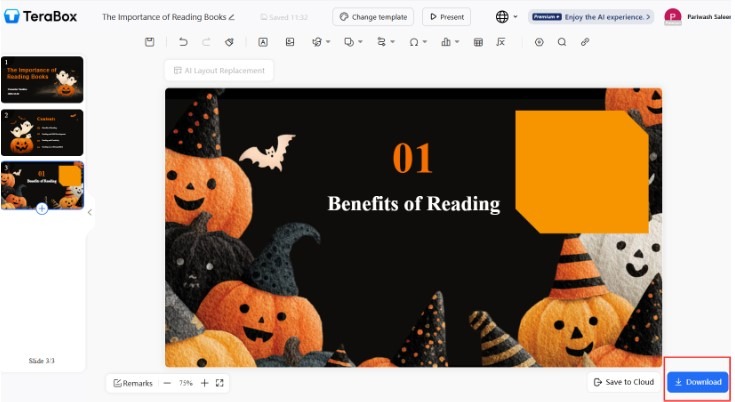Open the Remarks panel

point(133,383)
